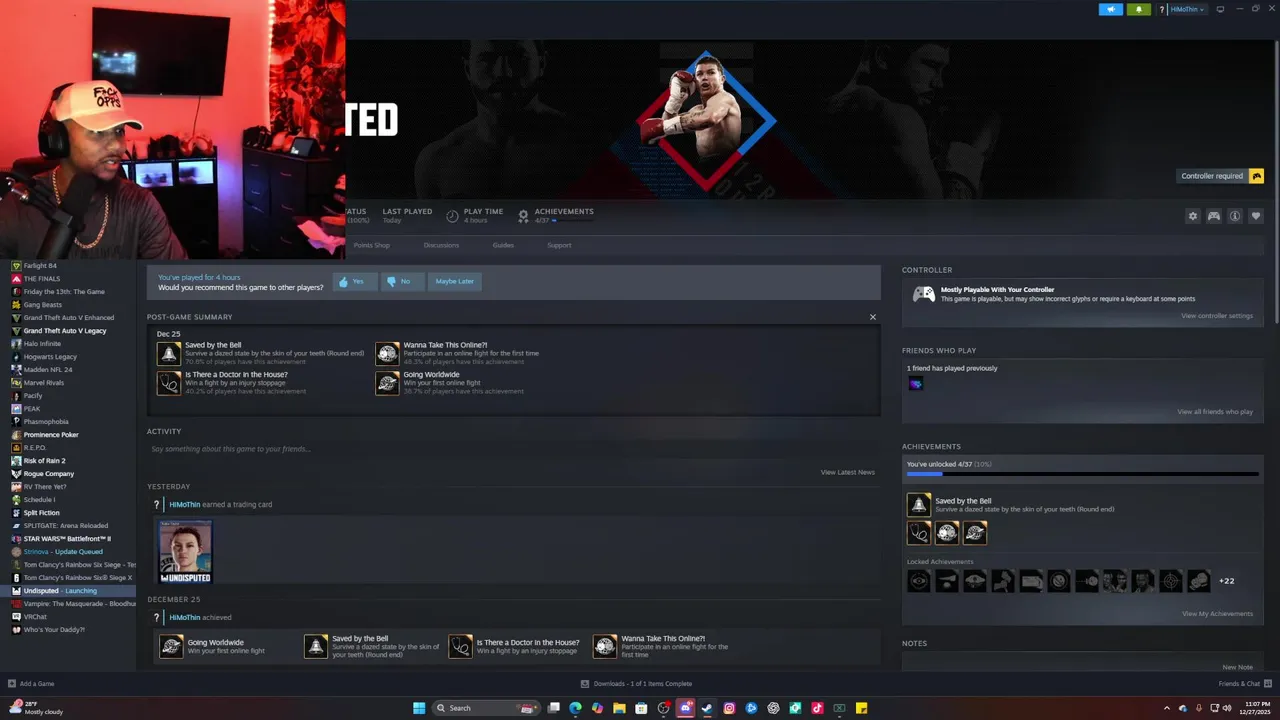The width and height of the screenshot is (1280, 720).
Task: Select Gang Beasts in library list
Action: [x=43, y=305]
